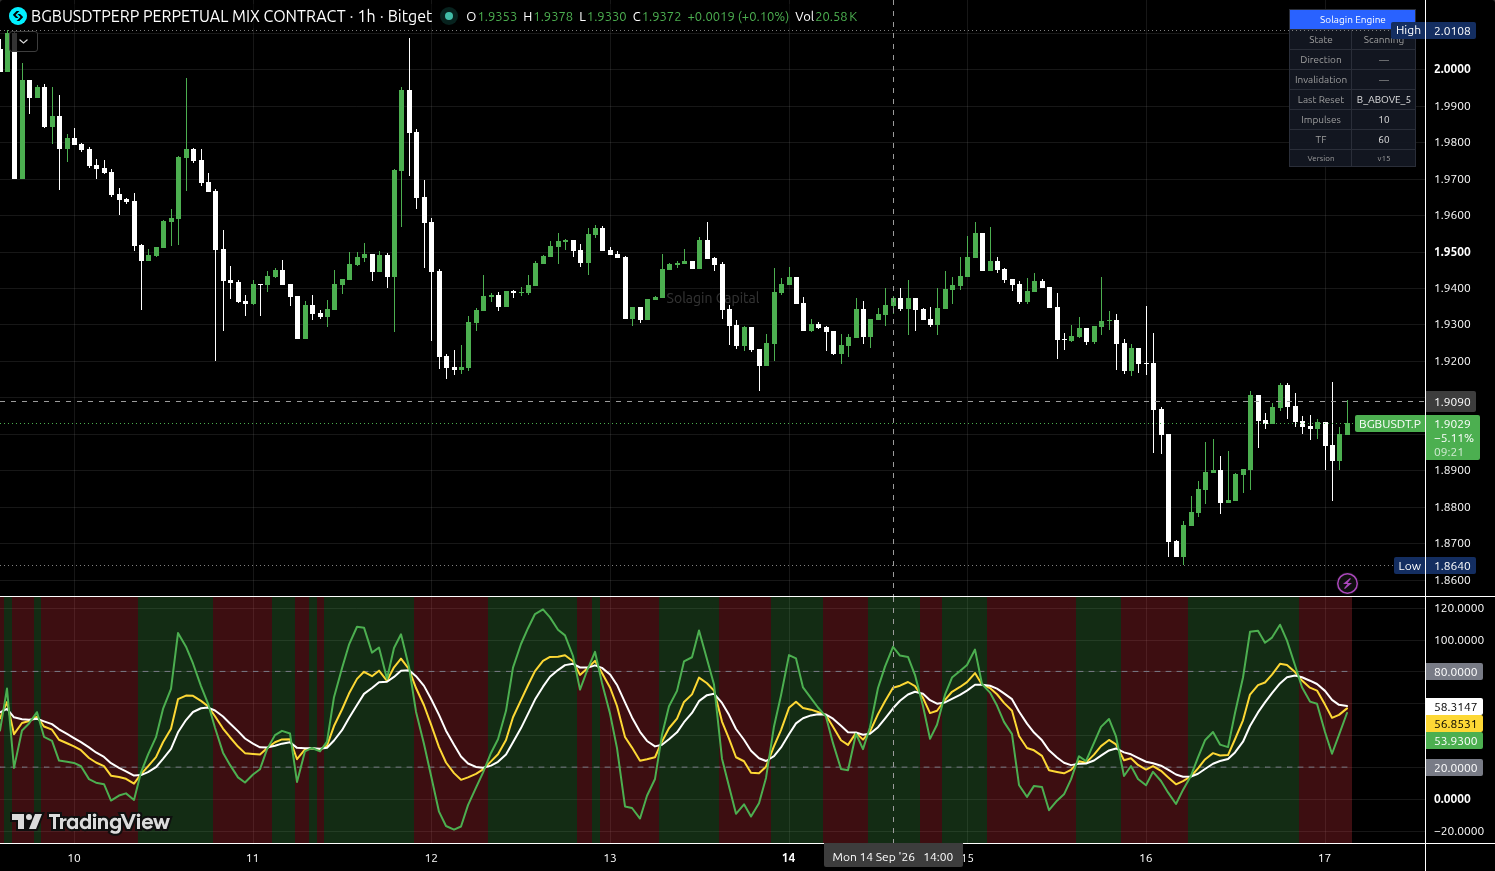Screen dimensions: 1495x871
Task: Click the State row label
Action: [1320, 40]
